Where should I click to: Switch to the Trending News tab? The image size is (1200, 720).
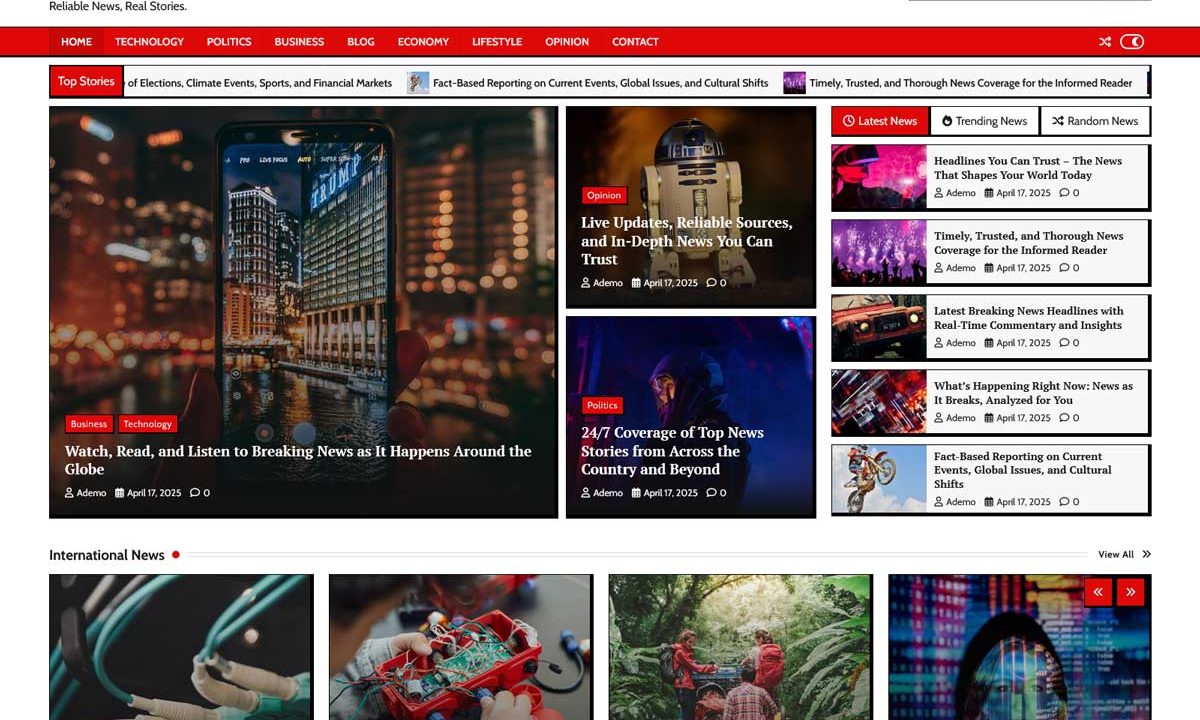[x=984, y=121]
